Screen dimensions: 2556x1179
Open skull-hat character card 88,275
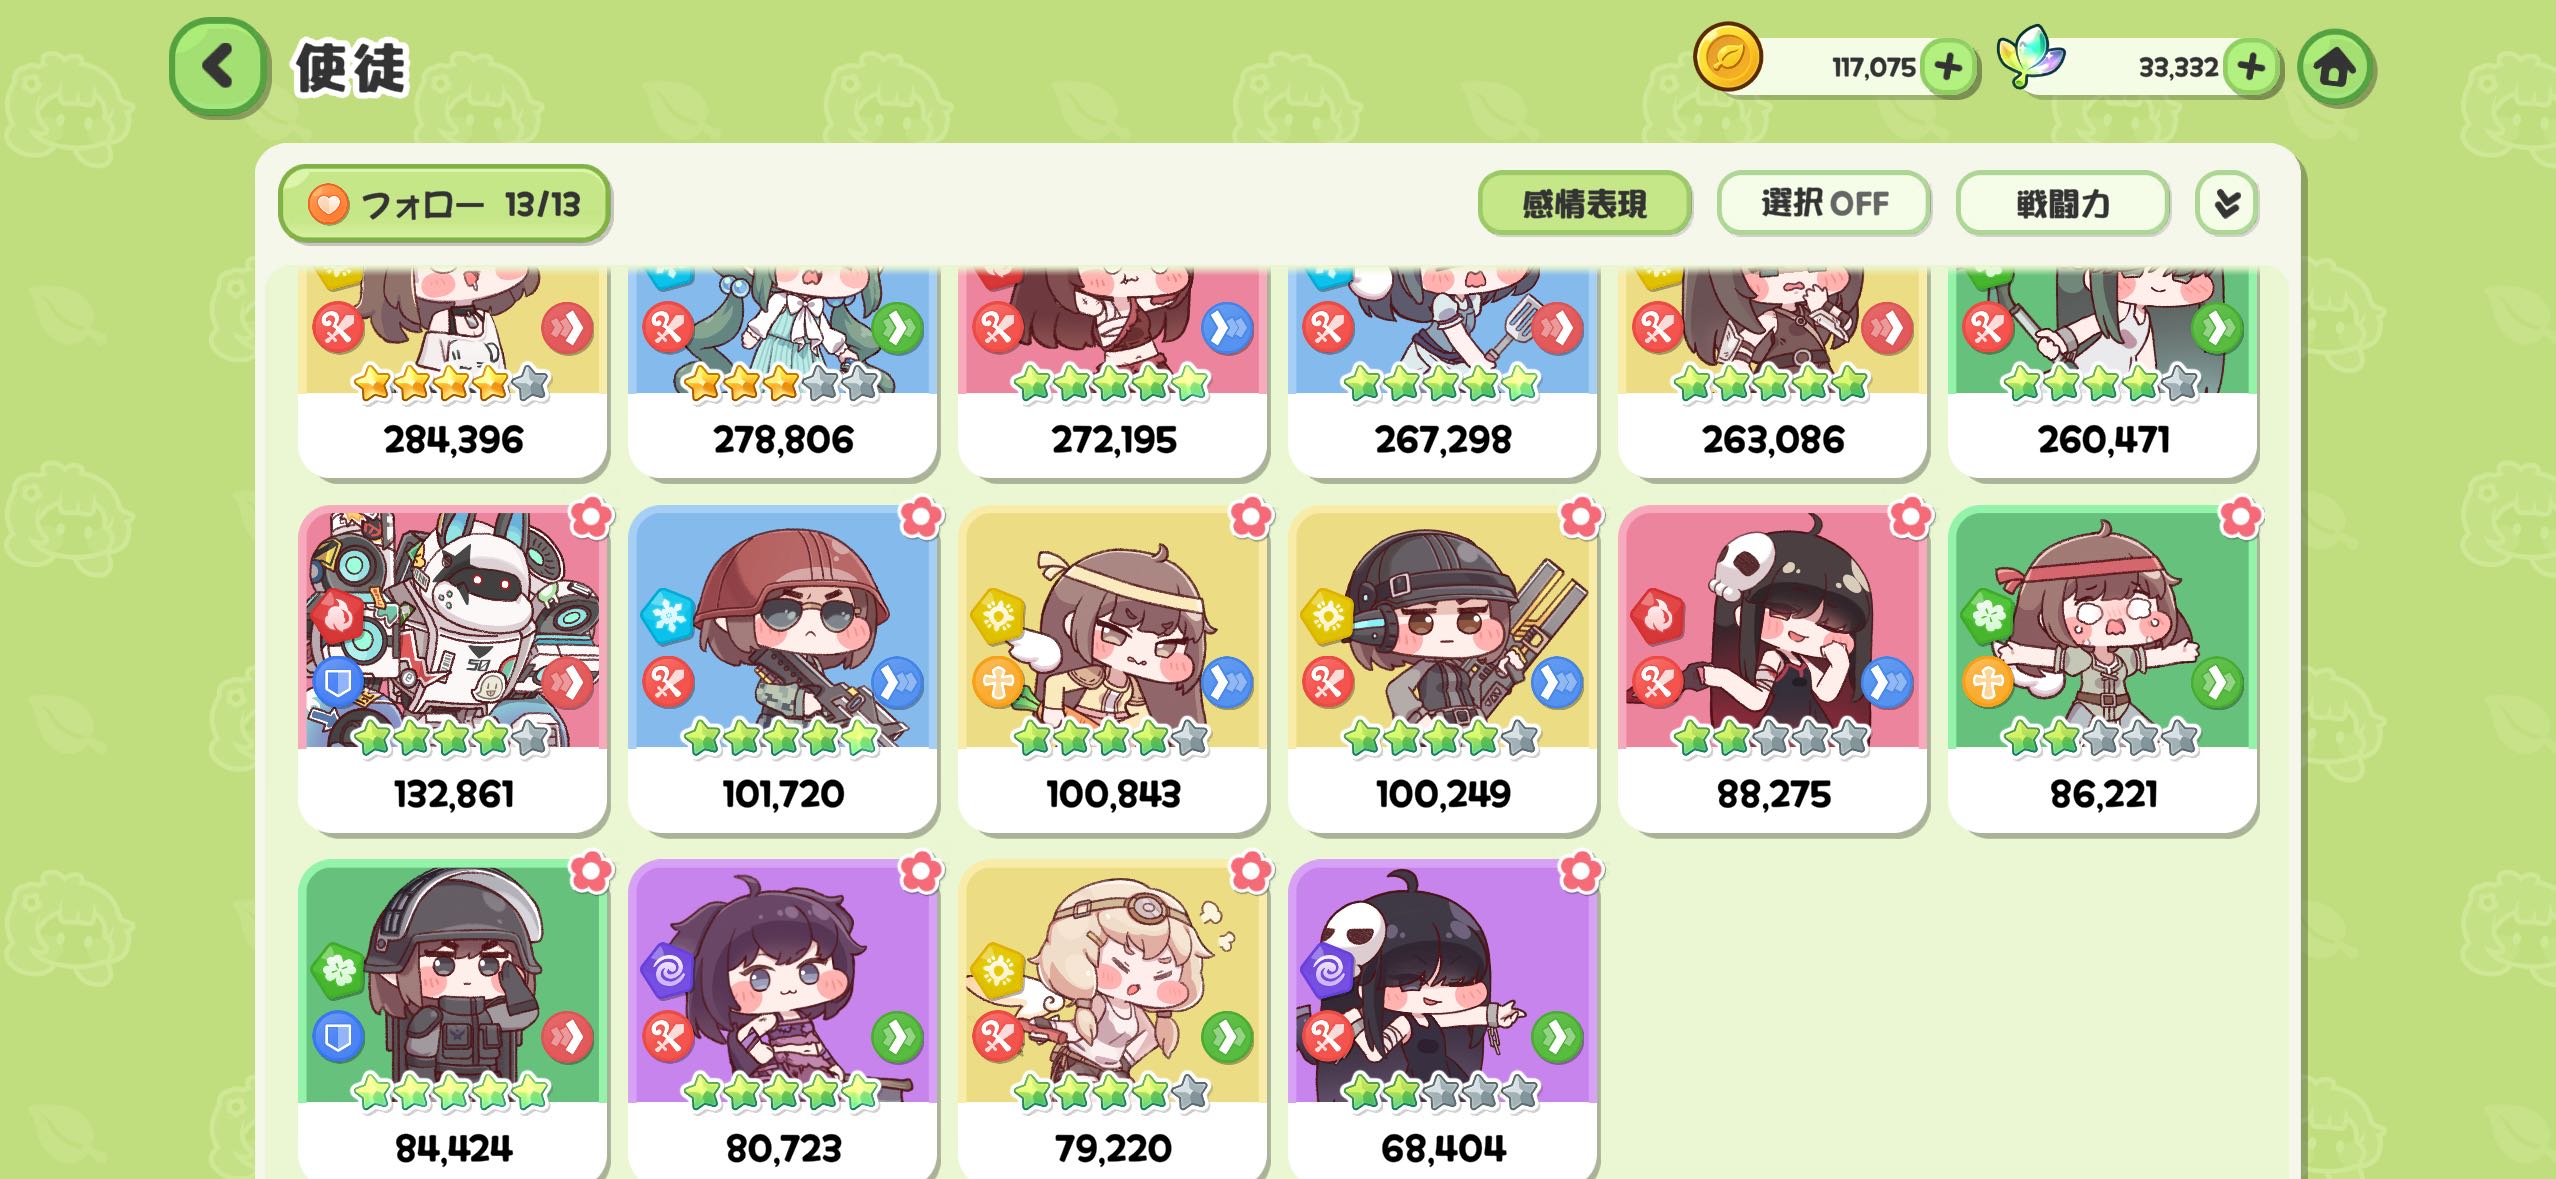point(1773,669)
